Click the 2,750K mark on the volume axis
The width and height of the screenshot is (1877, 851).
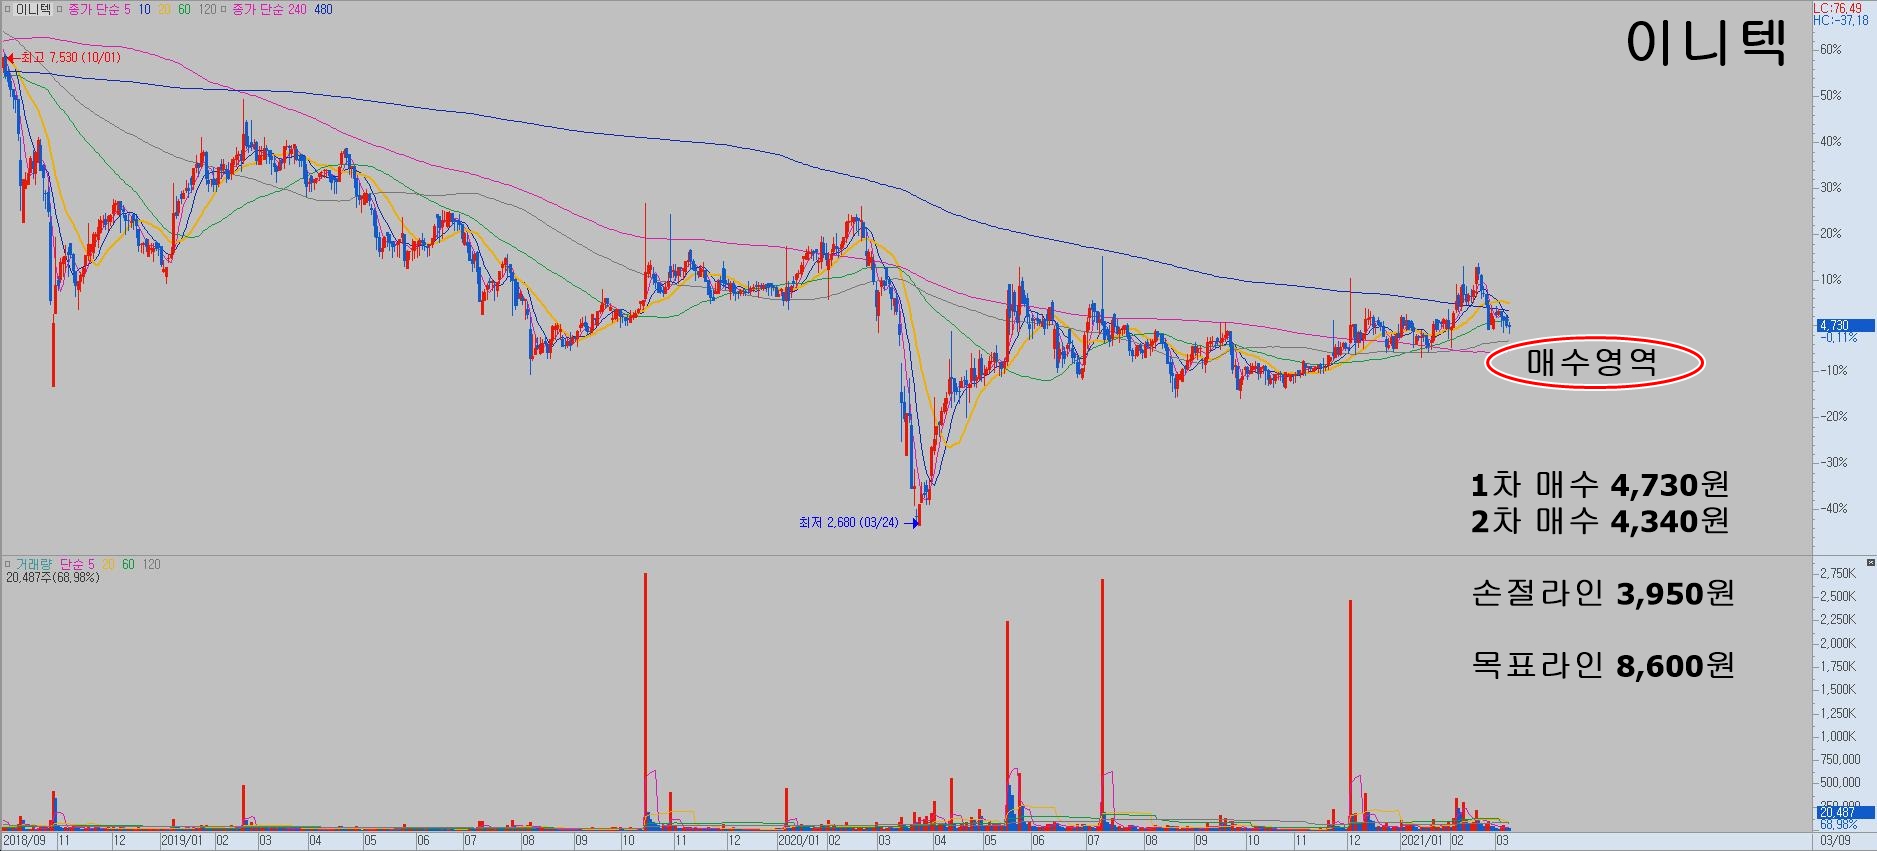(x=1838, y=573)
